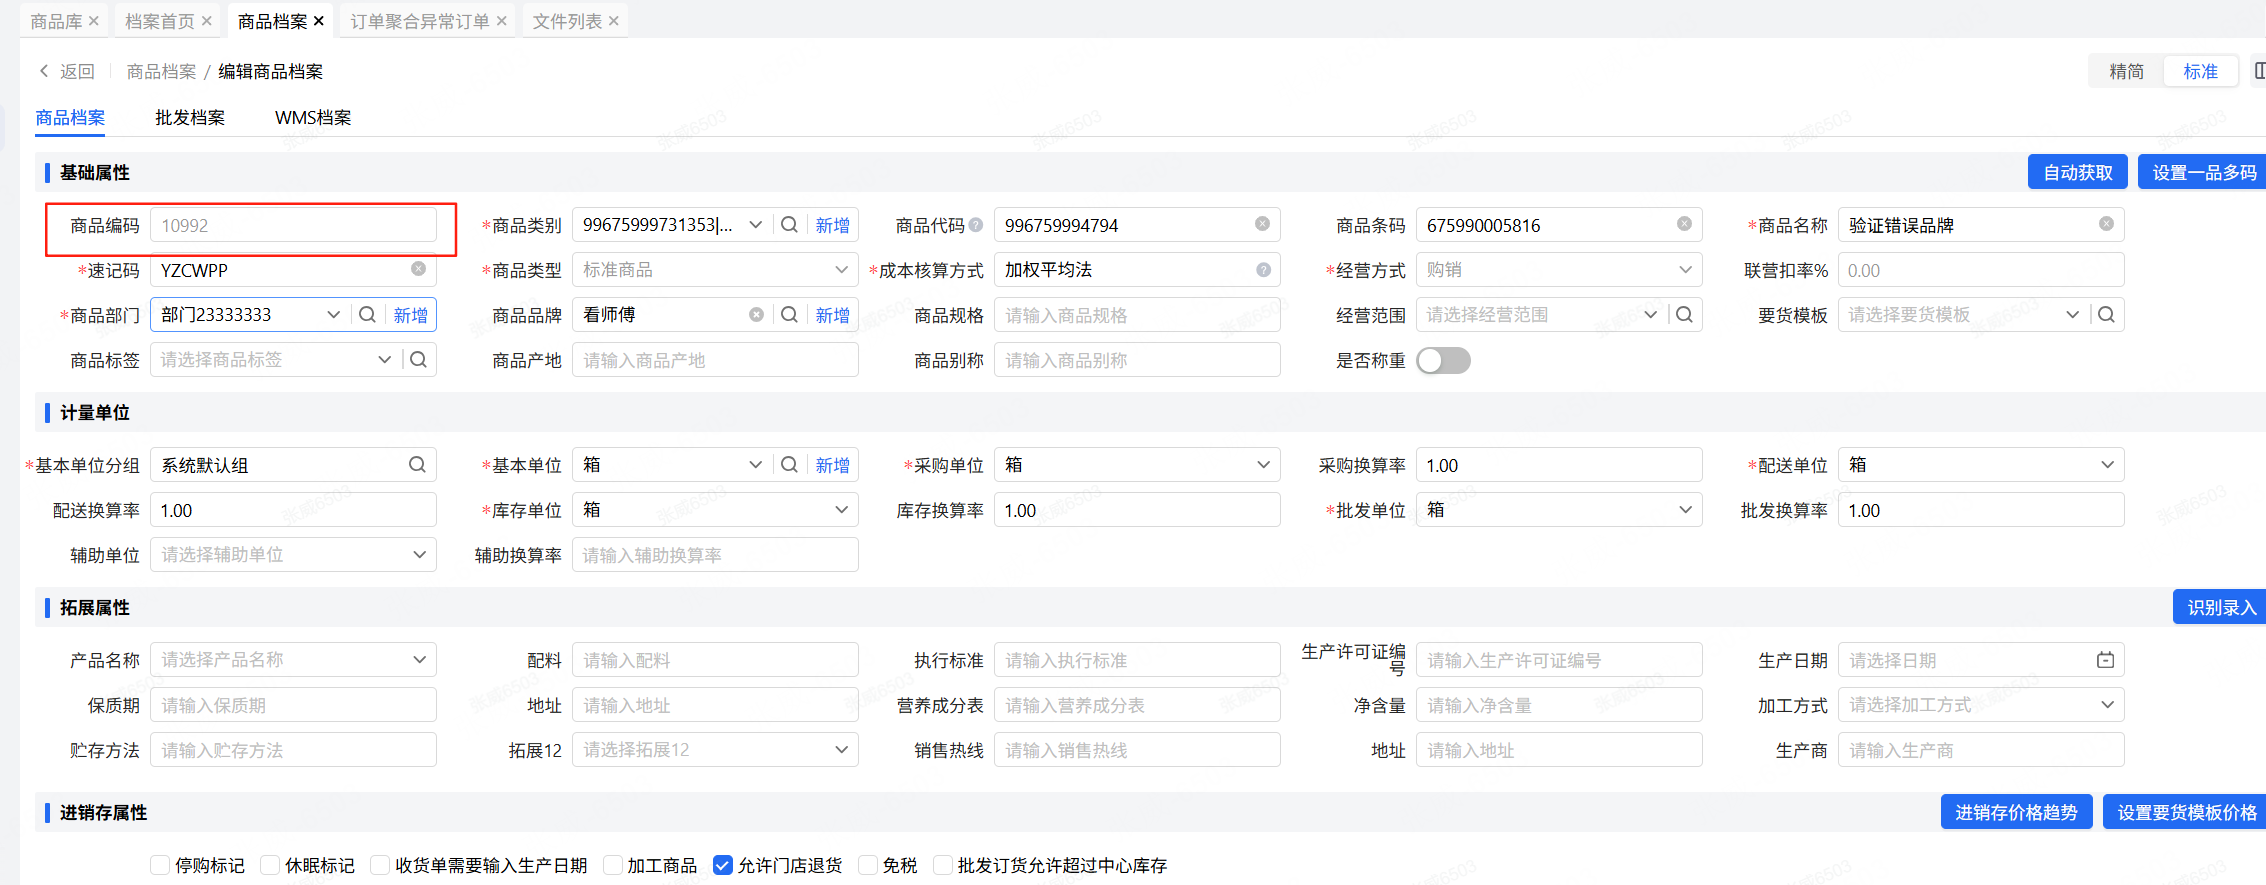Image resolution: width=2266 pixels, height=885 pixels.
Task: Check 批发订货允许超过中心库存 checkbox
Action: [x=943, y=865]
